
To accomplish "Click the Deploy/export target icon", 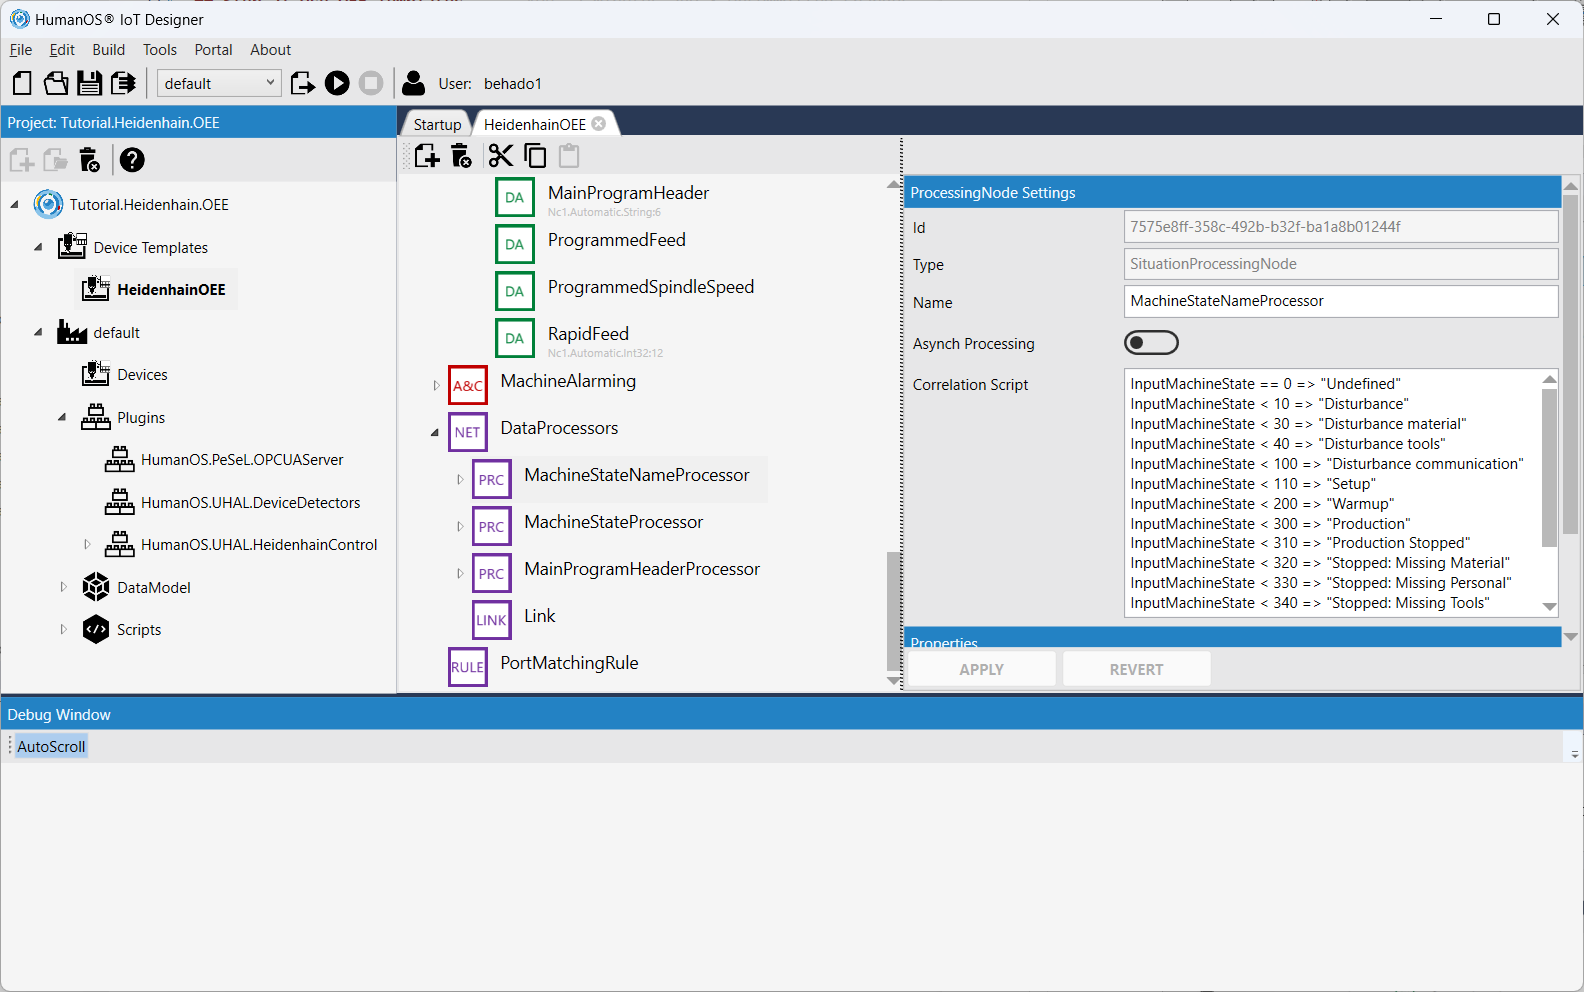I will click(302, 83).
